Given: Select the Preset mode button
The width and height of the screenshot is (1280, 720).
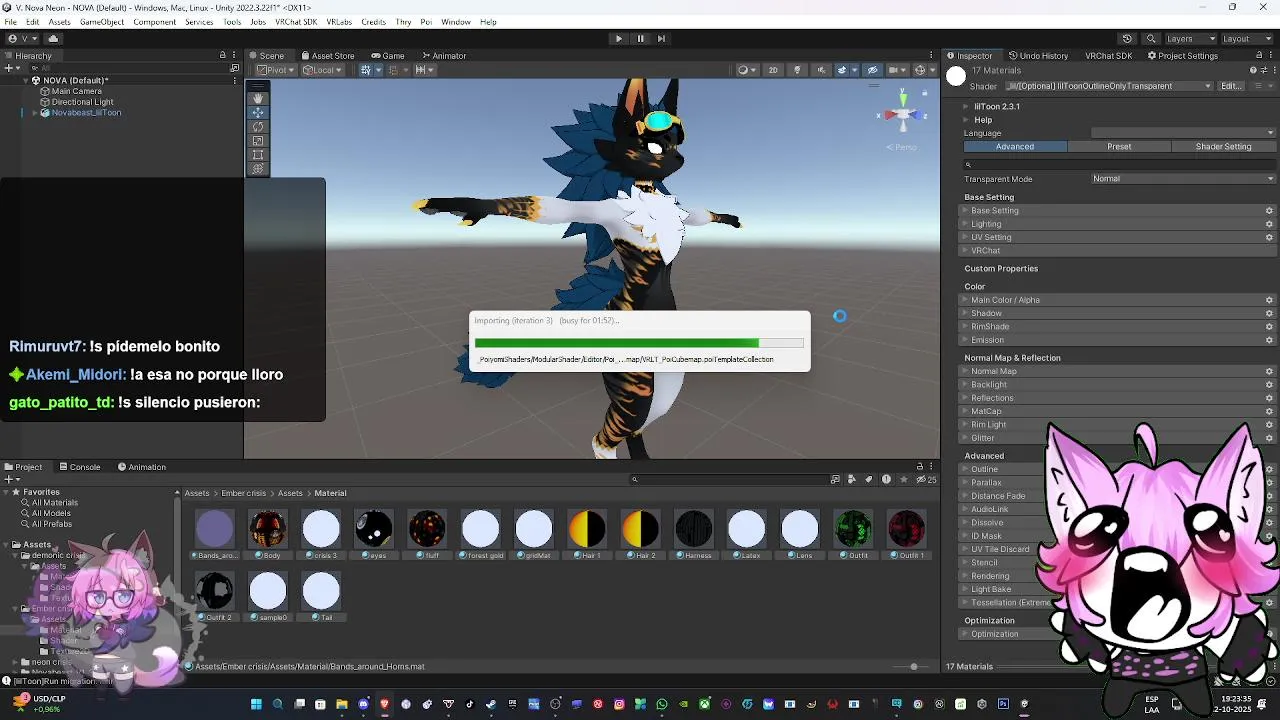Looking at the screenshot, I should (x=1119, y=146).
